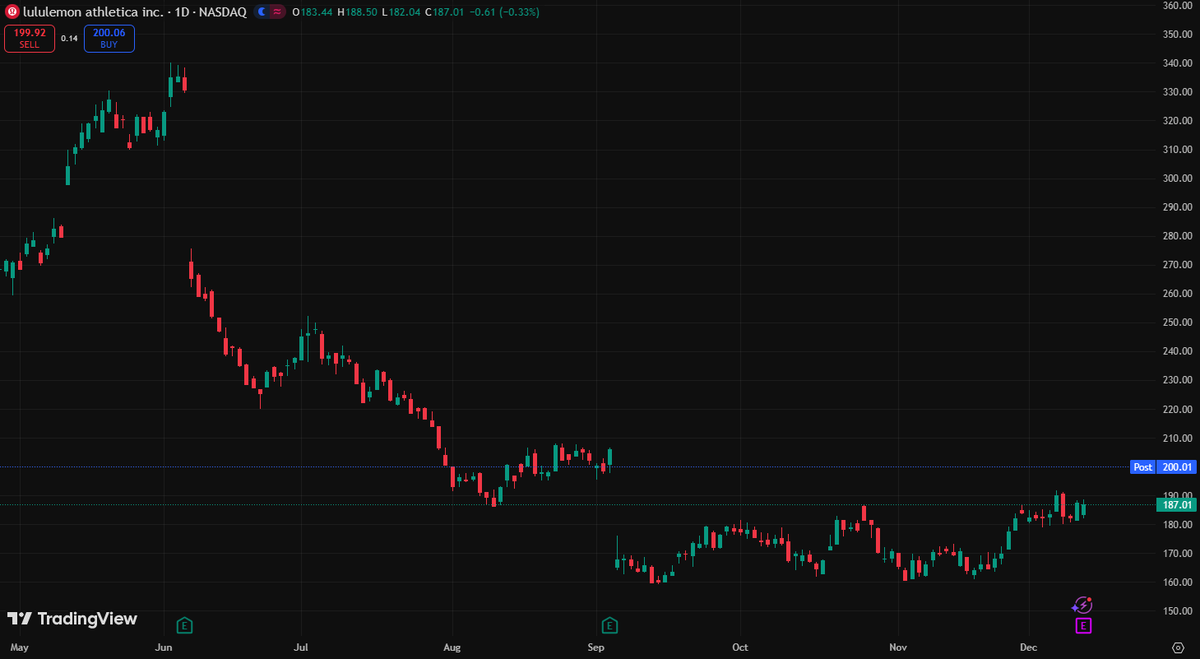Click the NASDAQ exchange text in the title
Screen dimensions: 1200x659
(223, 12)
